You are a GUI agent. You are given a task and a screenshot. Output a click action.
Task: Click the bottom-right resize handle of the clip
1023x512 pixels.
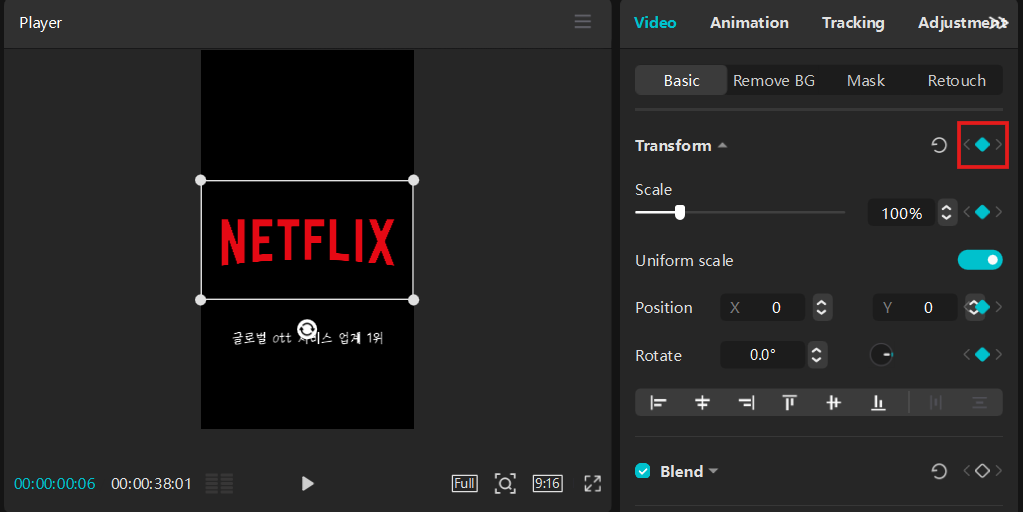(414, 300)
